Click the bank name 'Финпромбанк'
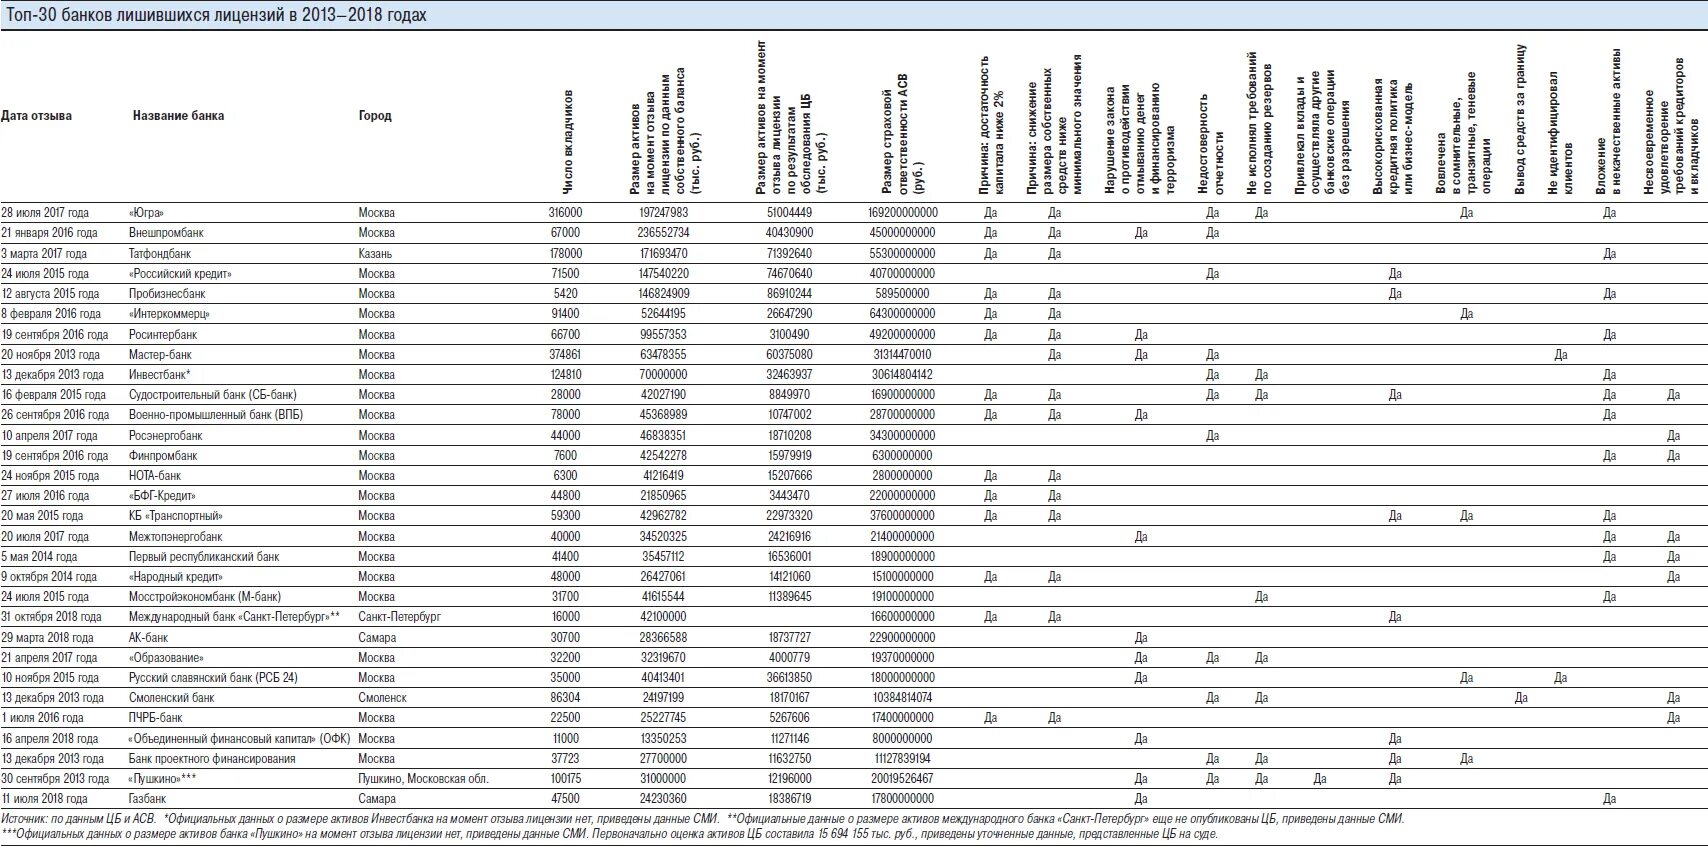 [x=163, y=456]
